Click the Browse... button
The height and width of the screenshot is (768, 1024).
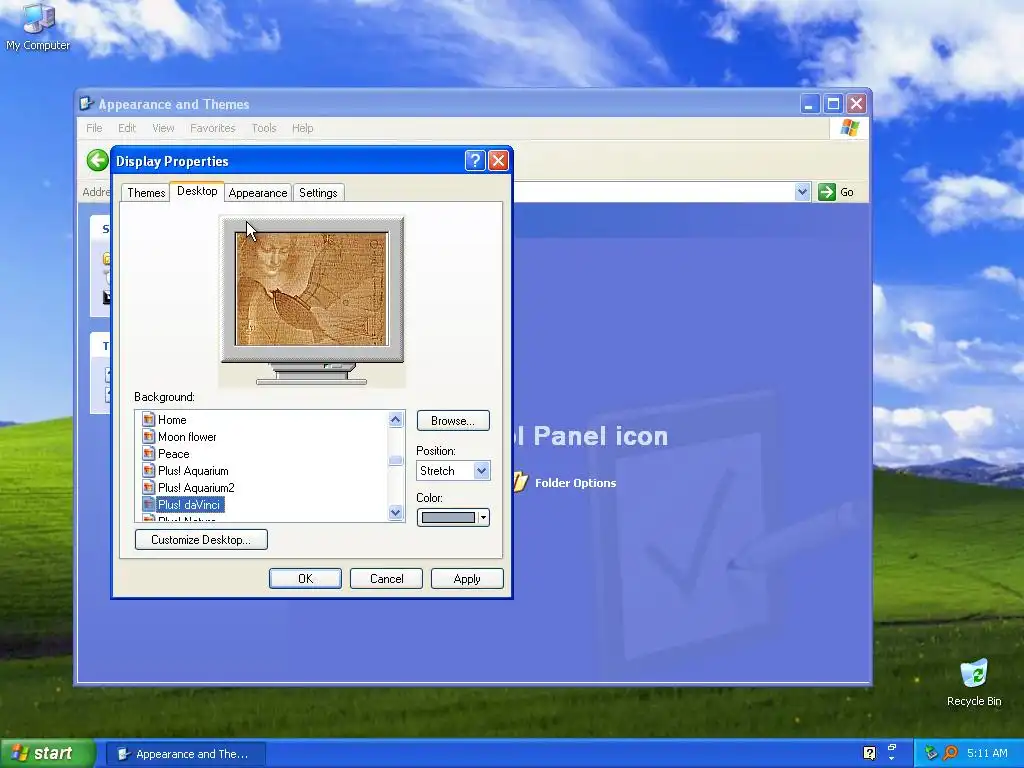pos(453,421)
